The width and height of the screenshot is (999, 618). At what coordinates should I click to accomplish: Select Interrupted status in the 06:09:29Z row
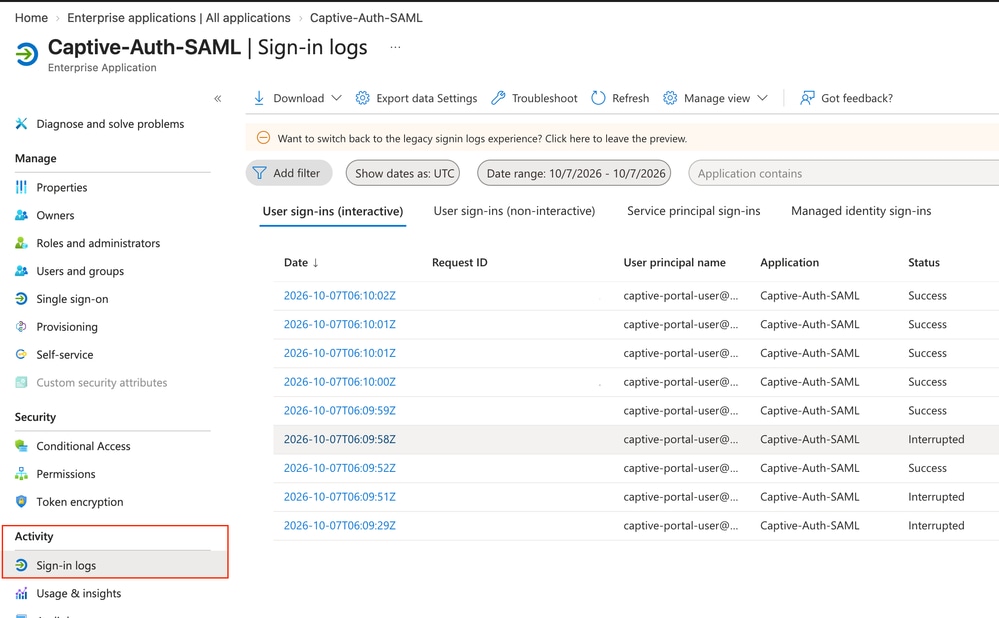click(936, 525)
